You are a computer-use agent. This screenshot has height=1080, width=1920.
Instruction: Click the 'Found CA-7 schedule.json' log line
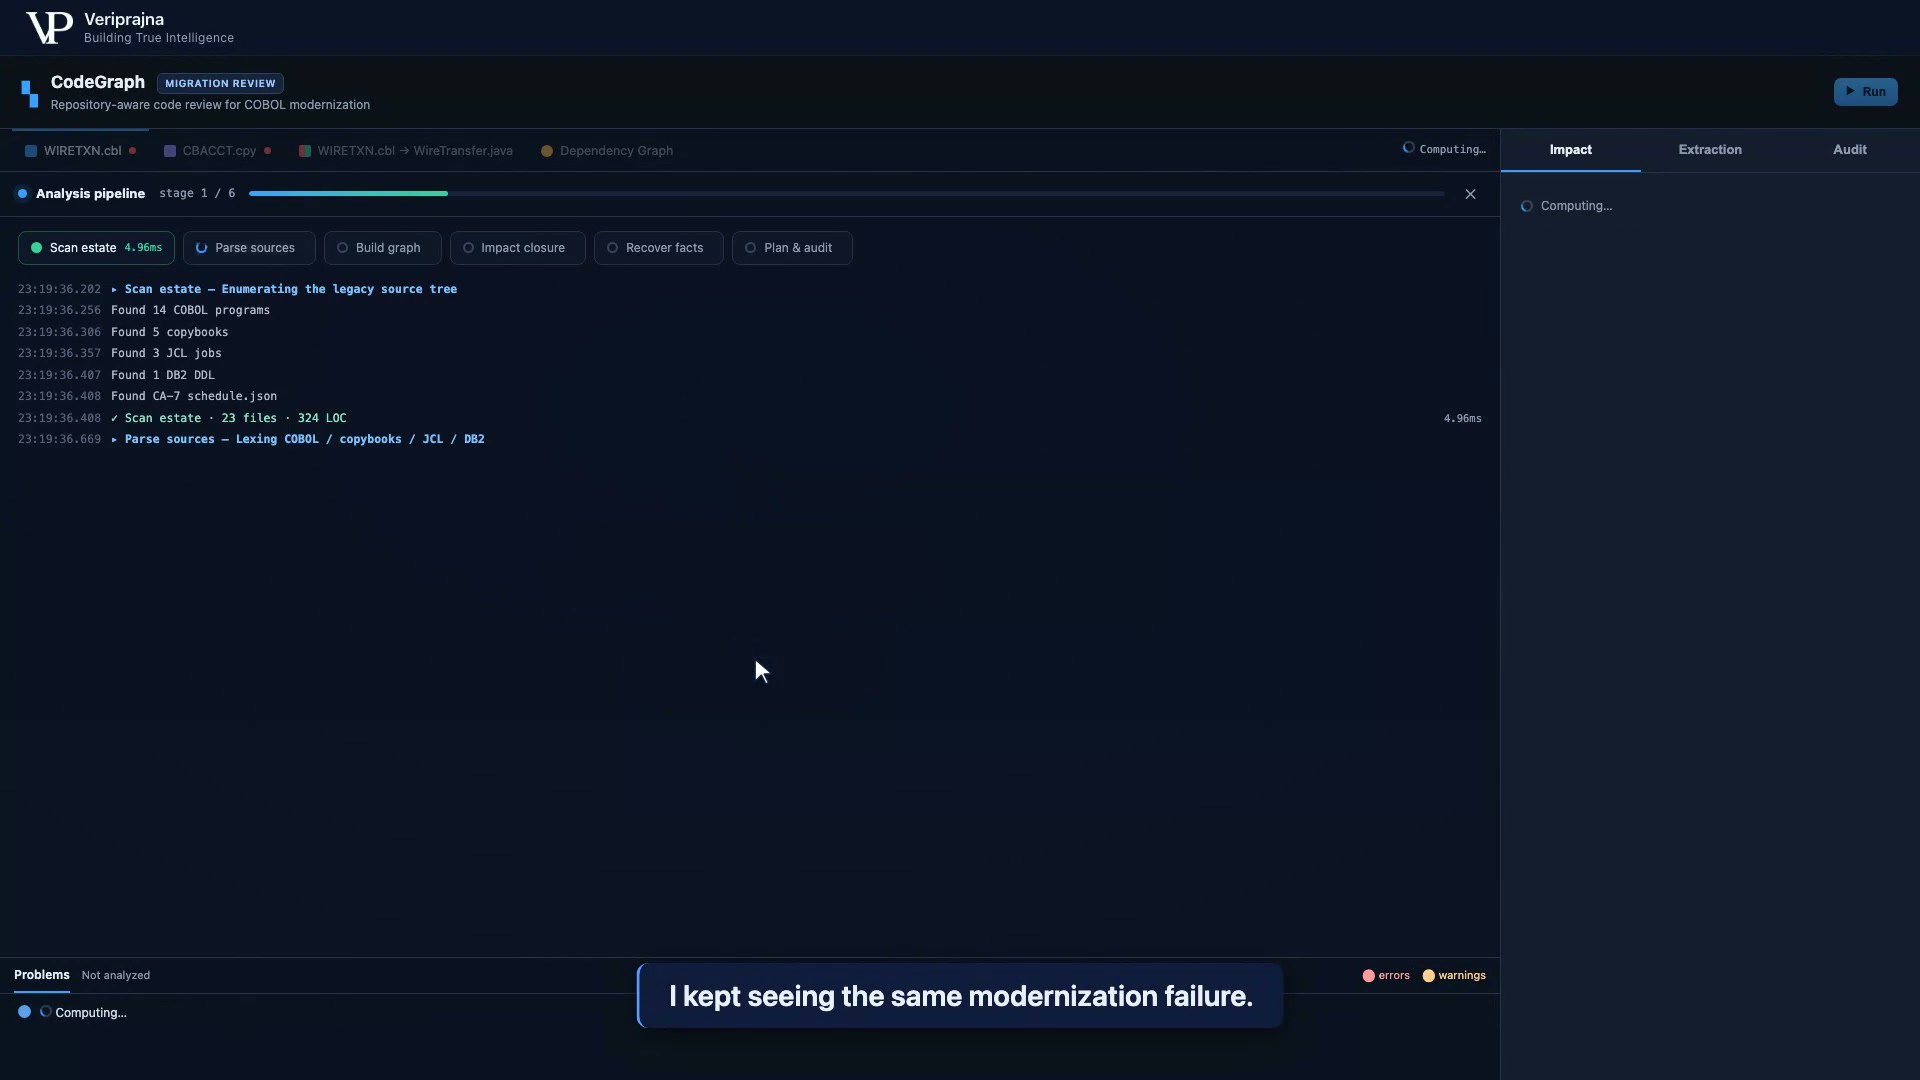coord(194,396)
